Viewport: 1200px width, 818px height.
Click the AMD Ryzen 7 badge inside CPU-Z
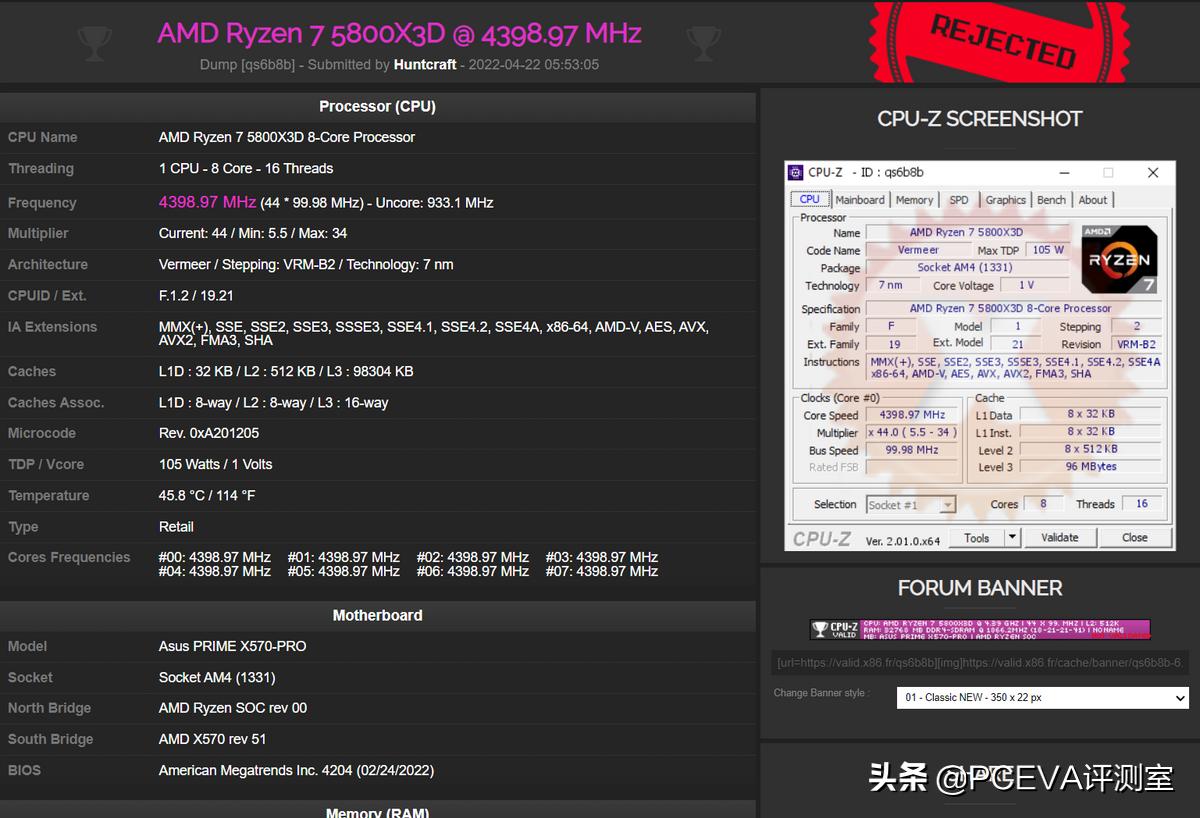[x=1119, y=258]
